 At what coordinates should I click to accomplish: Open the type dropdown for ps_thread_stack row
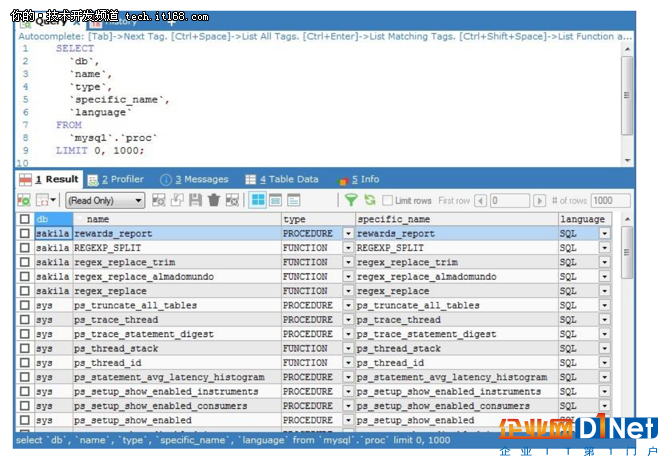pos(348,348)
